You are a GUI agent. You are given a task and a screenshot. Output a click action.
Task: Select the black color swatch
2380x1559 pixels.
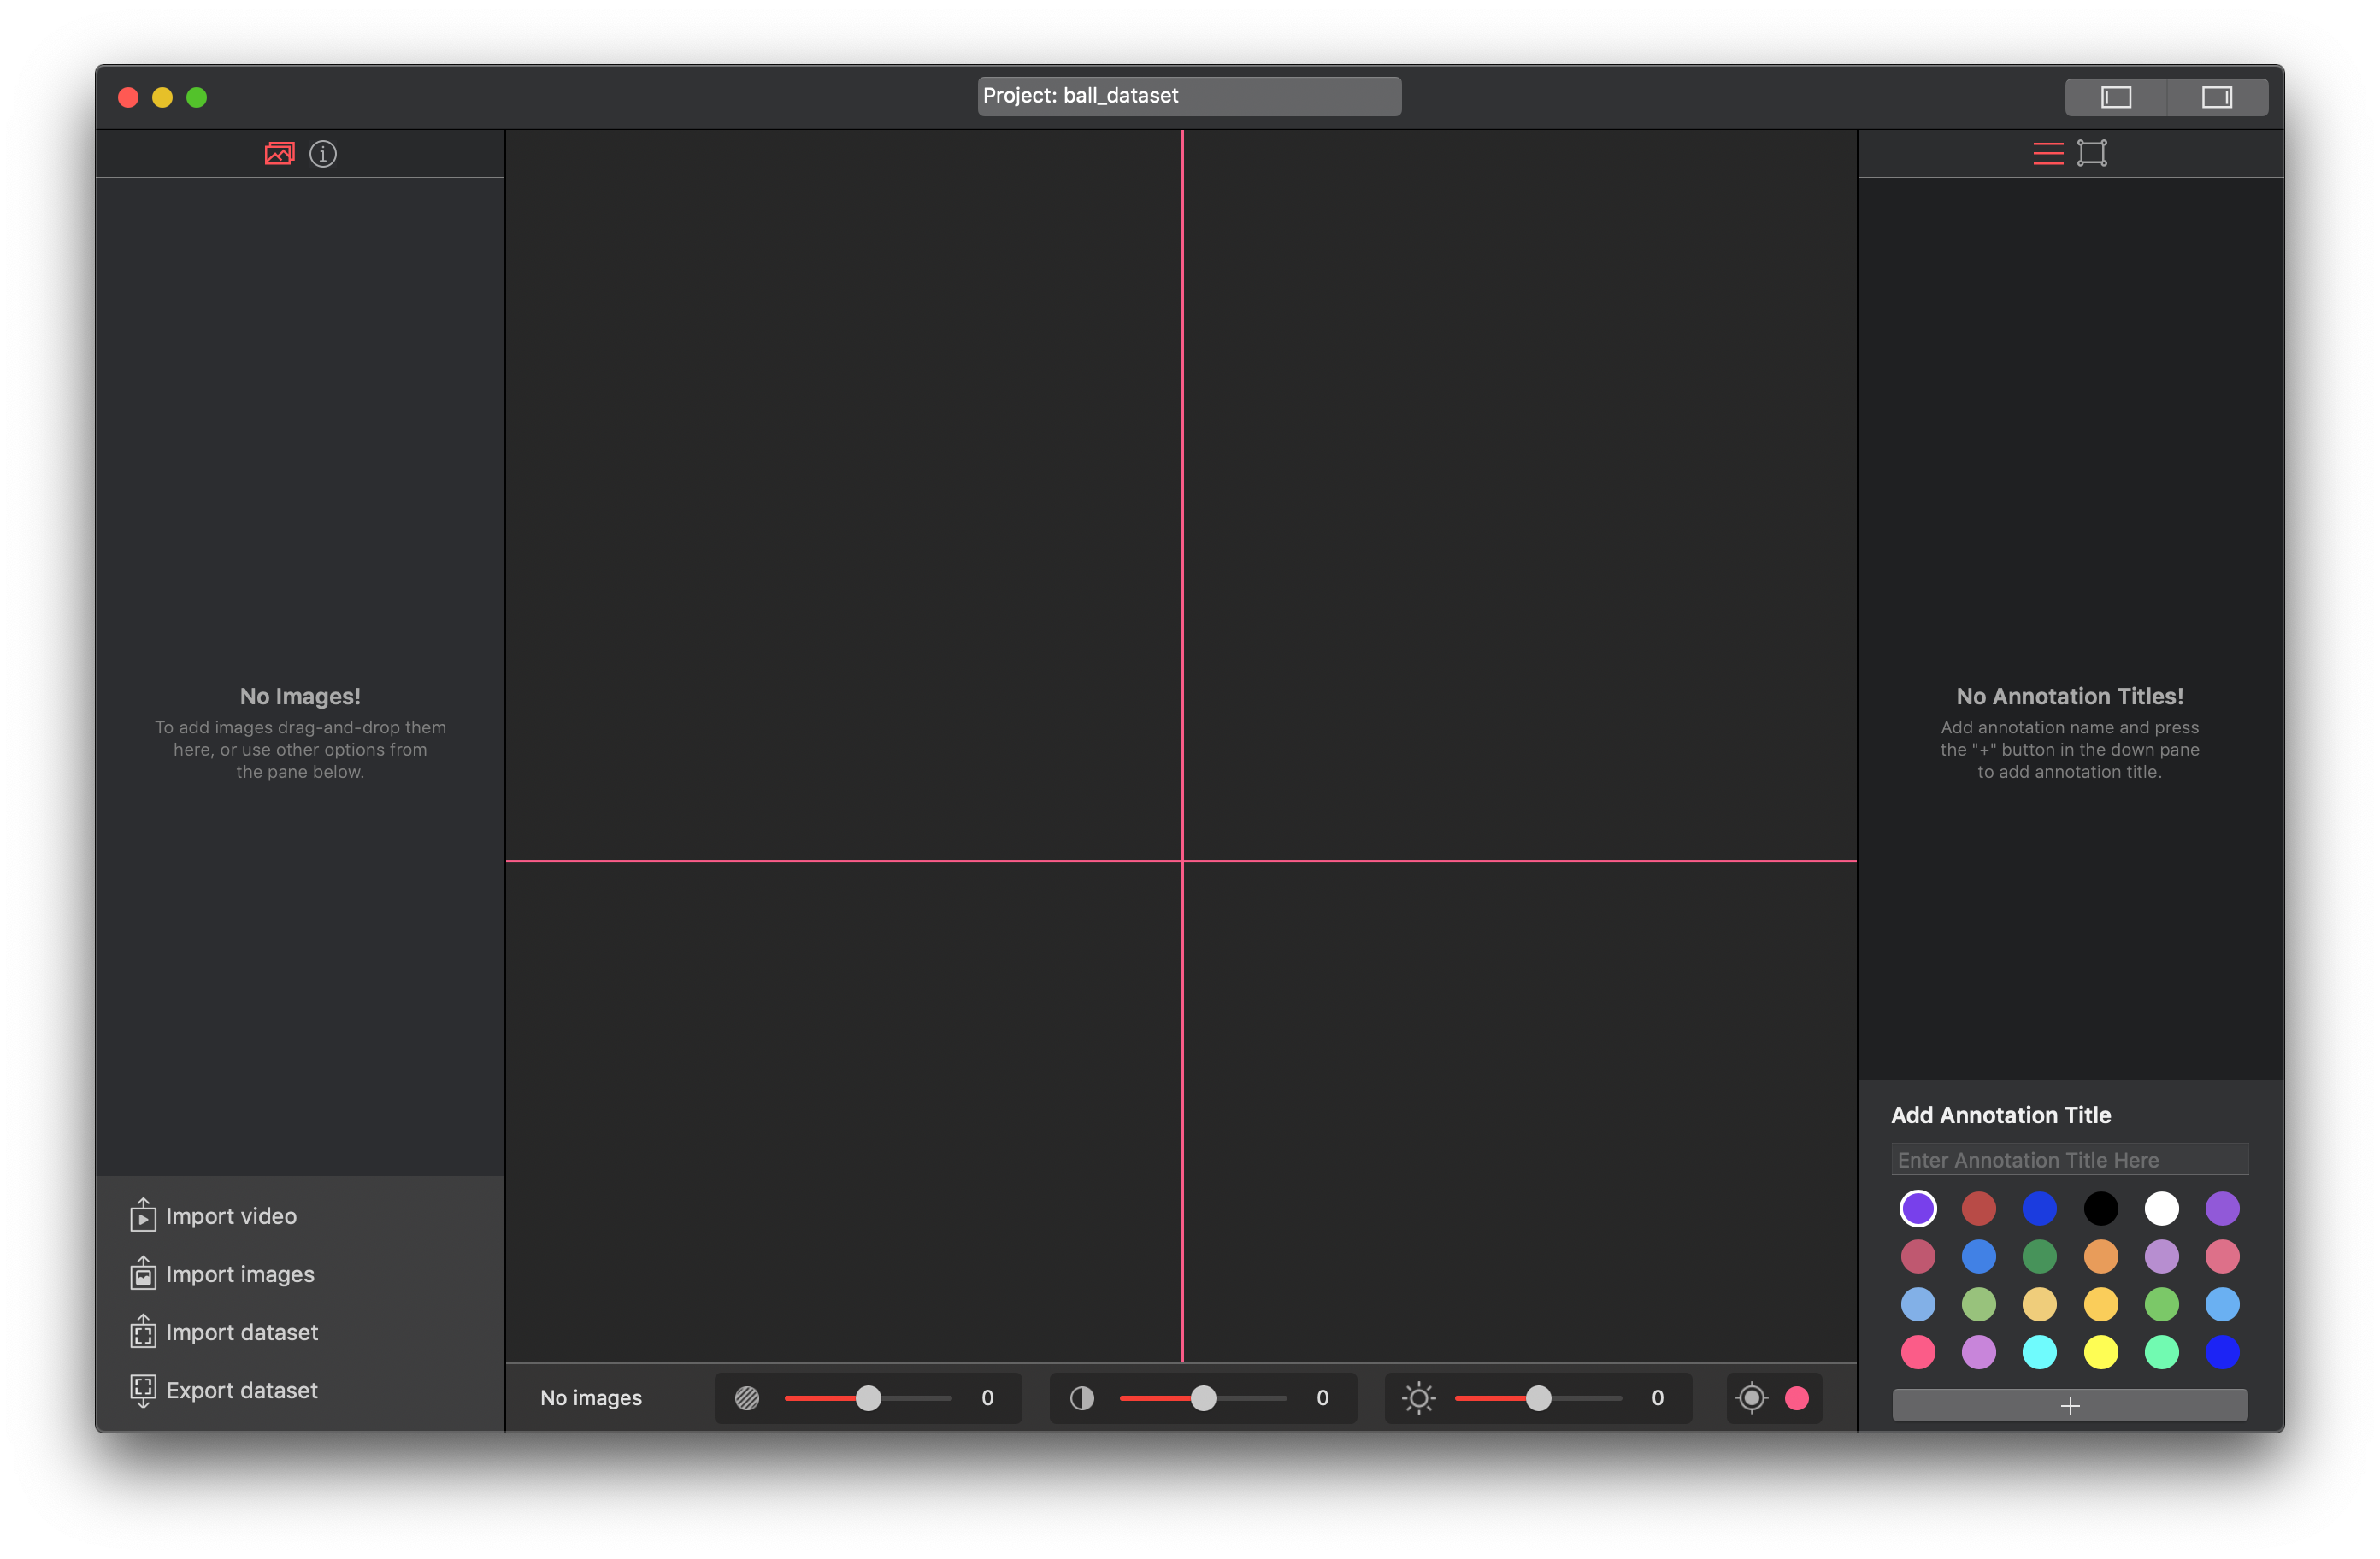(2100, 1208)
